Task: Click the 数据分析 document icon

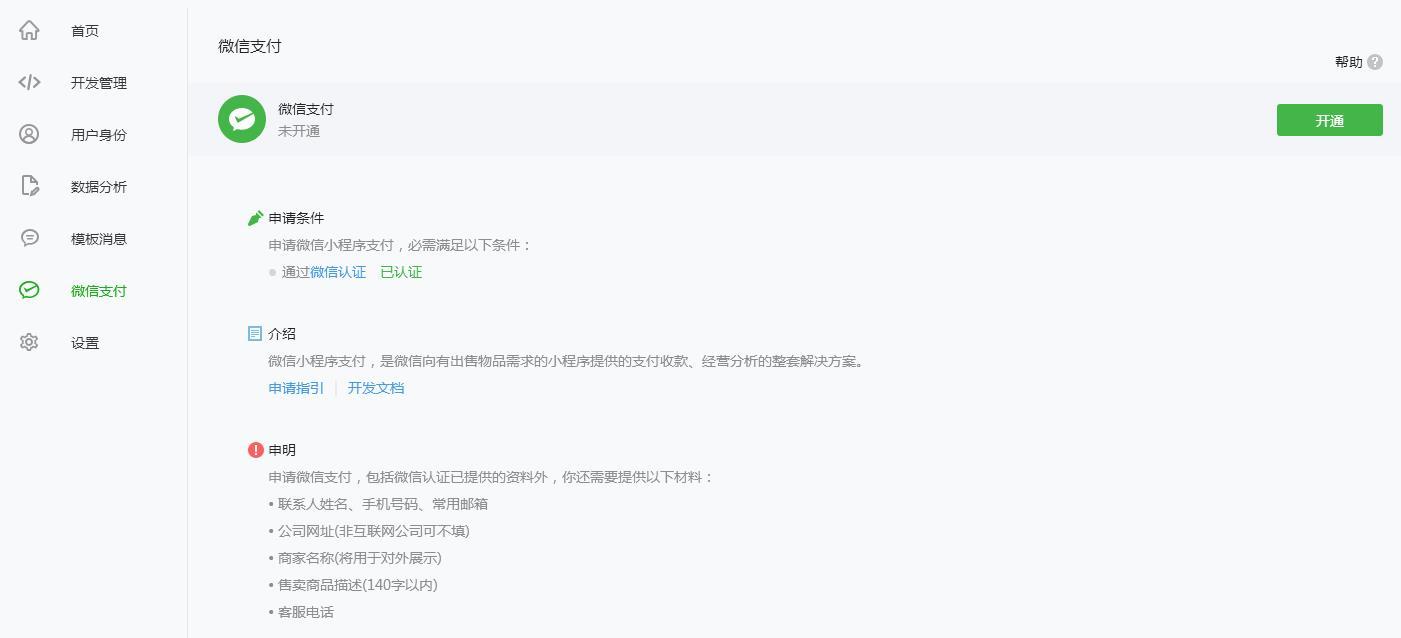Action: (x=29, y=186)
